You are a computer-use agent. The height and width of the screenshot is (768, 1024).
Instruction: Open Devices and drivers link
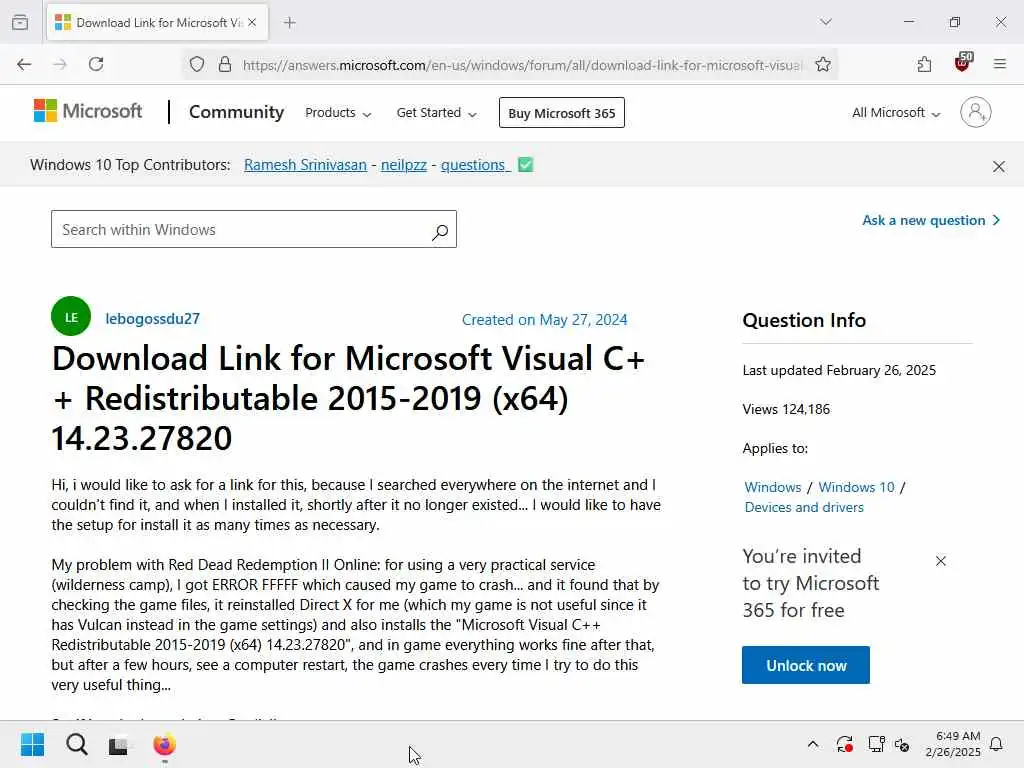coord(804,507)
